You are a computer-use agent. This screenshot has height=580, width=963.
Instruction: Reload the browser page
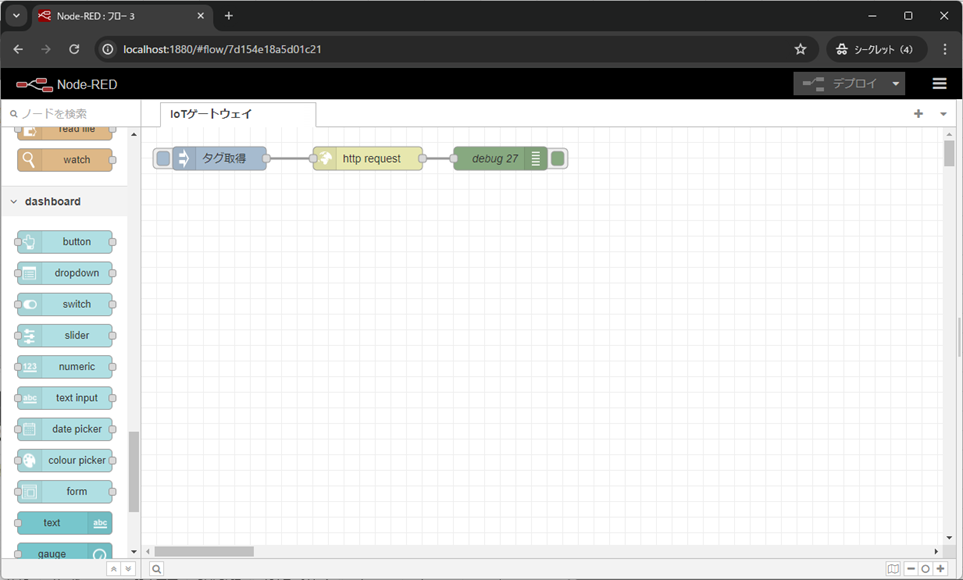point(74,49)
